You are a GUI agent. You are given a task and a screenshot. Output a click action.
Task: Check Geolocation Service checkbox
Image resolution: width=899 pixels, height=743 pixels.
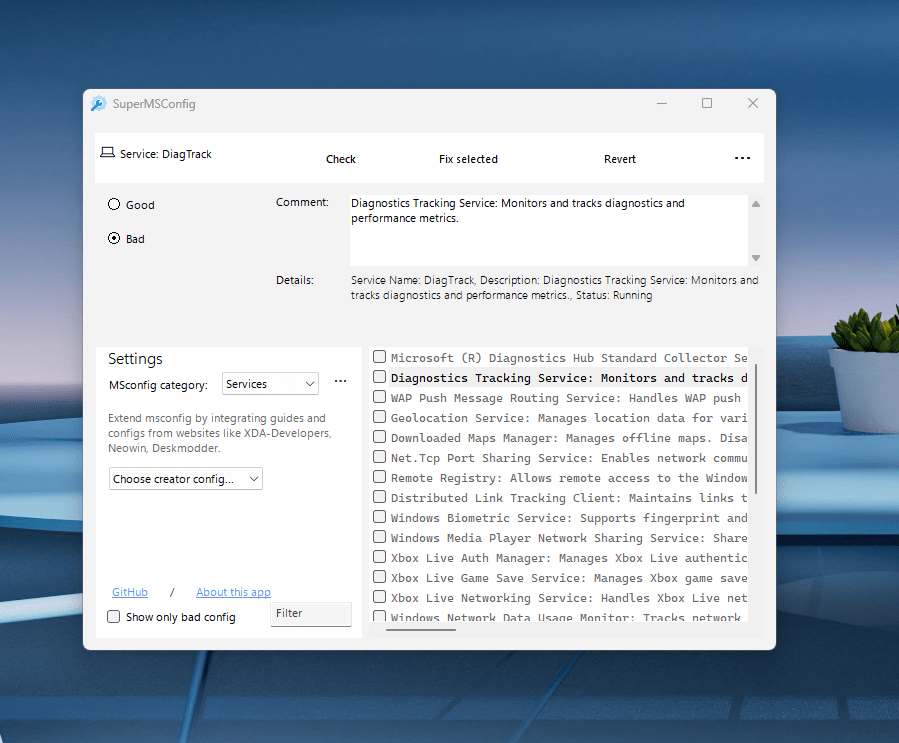(x=379, y=417)
